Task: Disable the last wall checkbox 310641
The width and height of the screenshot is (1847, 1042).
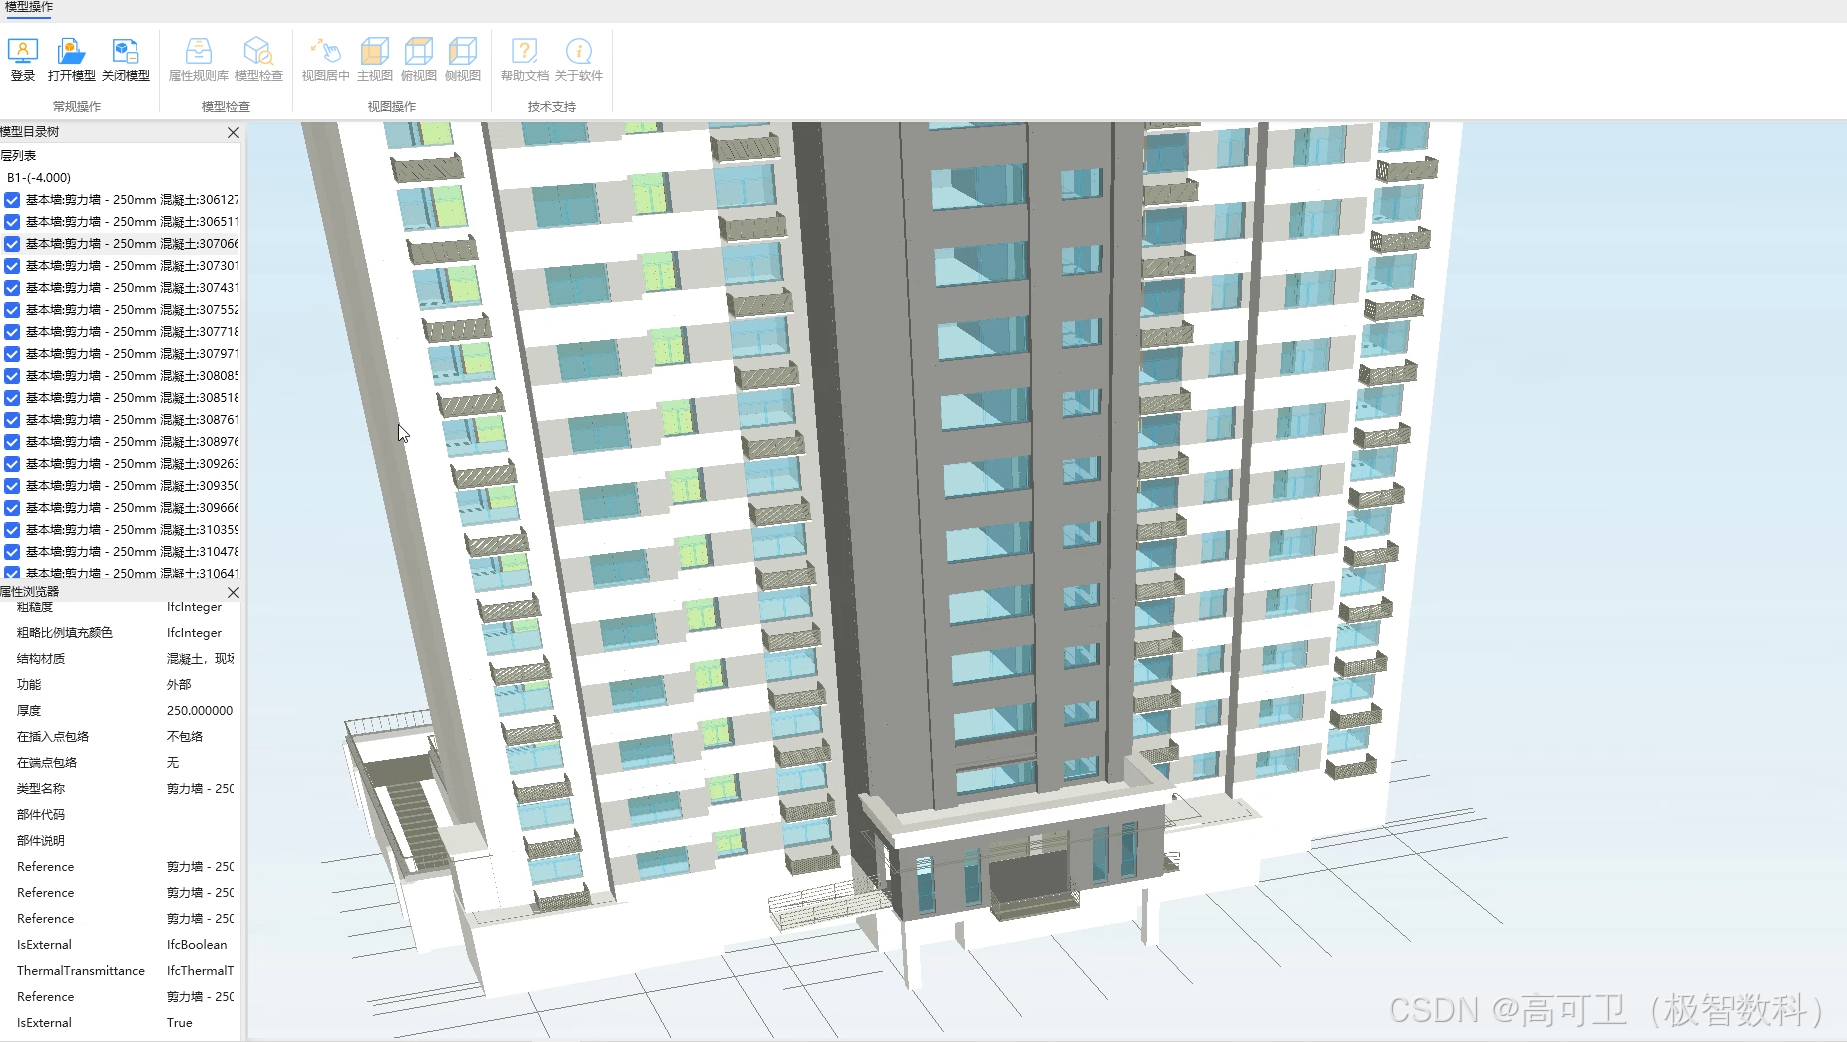Action: (x=11, y=573)
